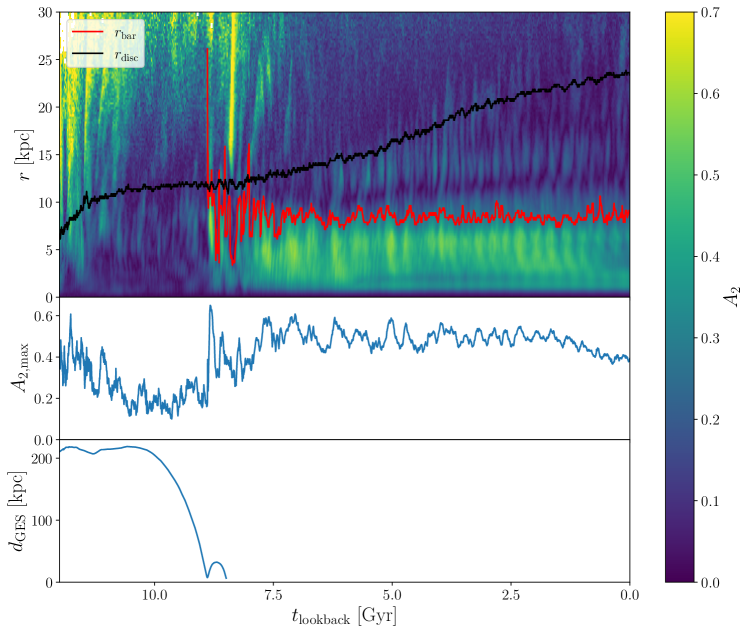Click the black r_disc legend line sample

87,53
